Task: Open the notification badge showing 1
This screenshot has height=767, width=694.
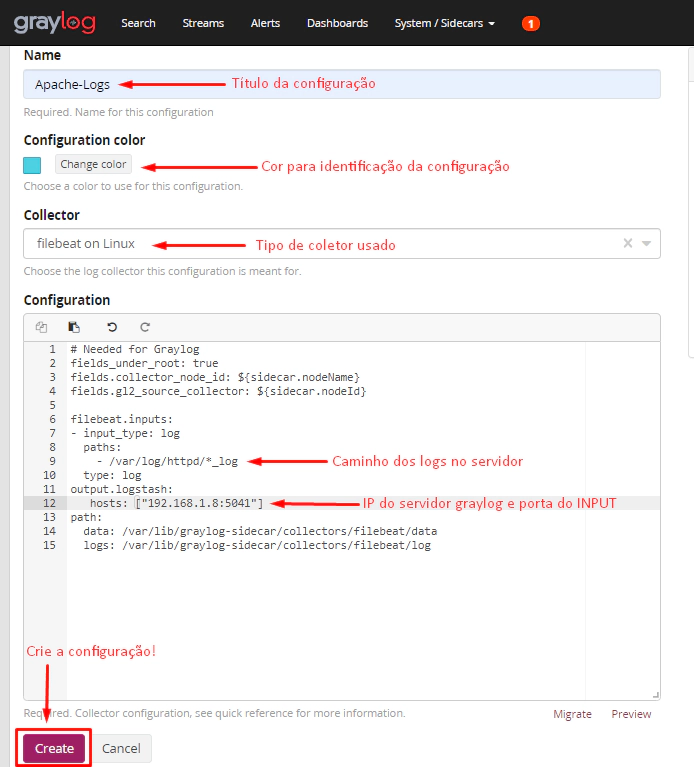Action: 530,23
